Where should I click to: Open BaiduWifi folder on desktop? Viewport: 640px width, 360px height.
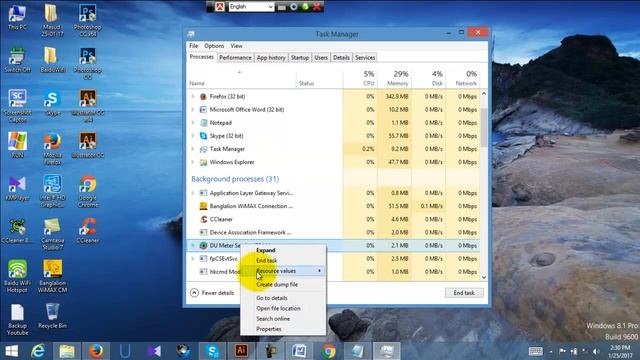click(52, 60)
